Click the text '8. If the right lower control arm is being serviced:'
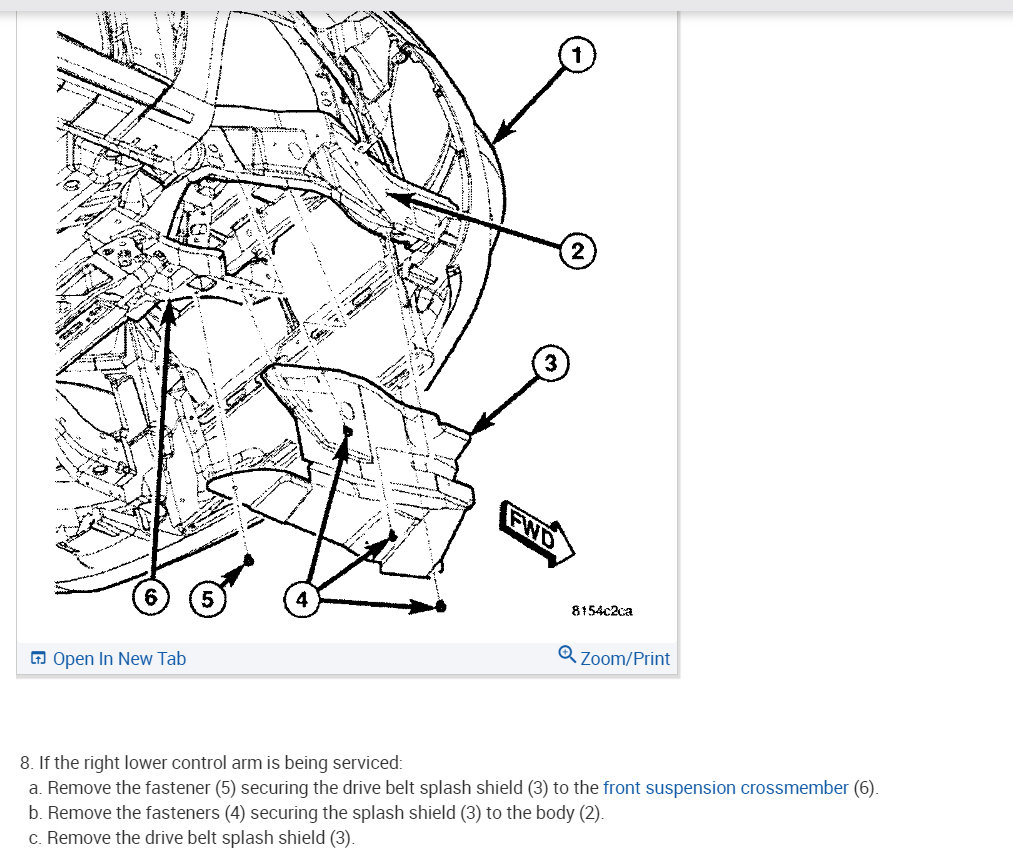1013x862 pixels. [x=211, y=762]
